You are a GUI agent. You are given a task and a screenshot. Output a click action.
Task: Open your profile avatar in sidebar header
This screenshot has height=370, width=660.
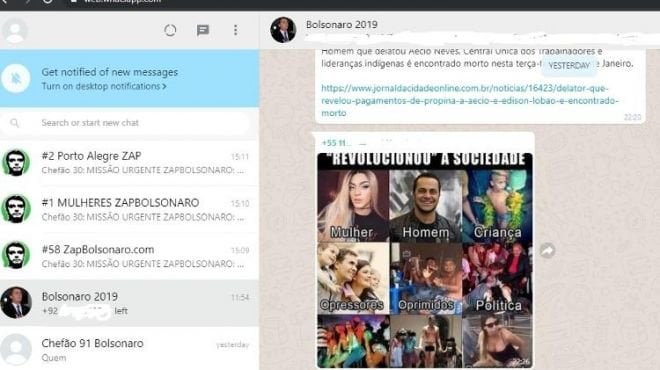point(15,30)
